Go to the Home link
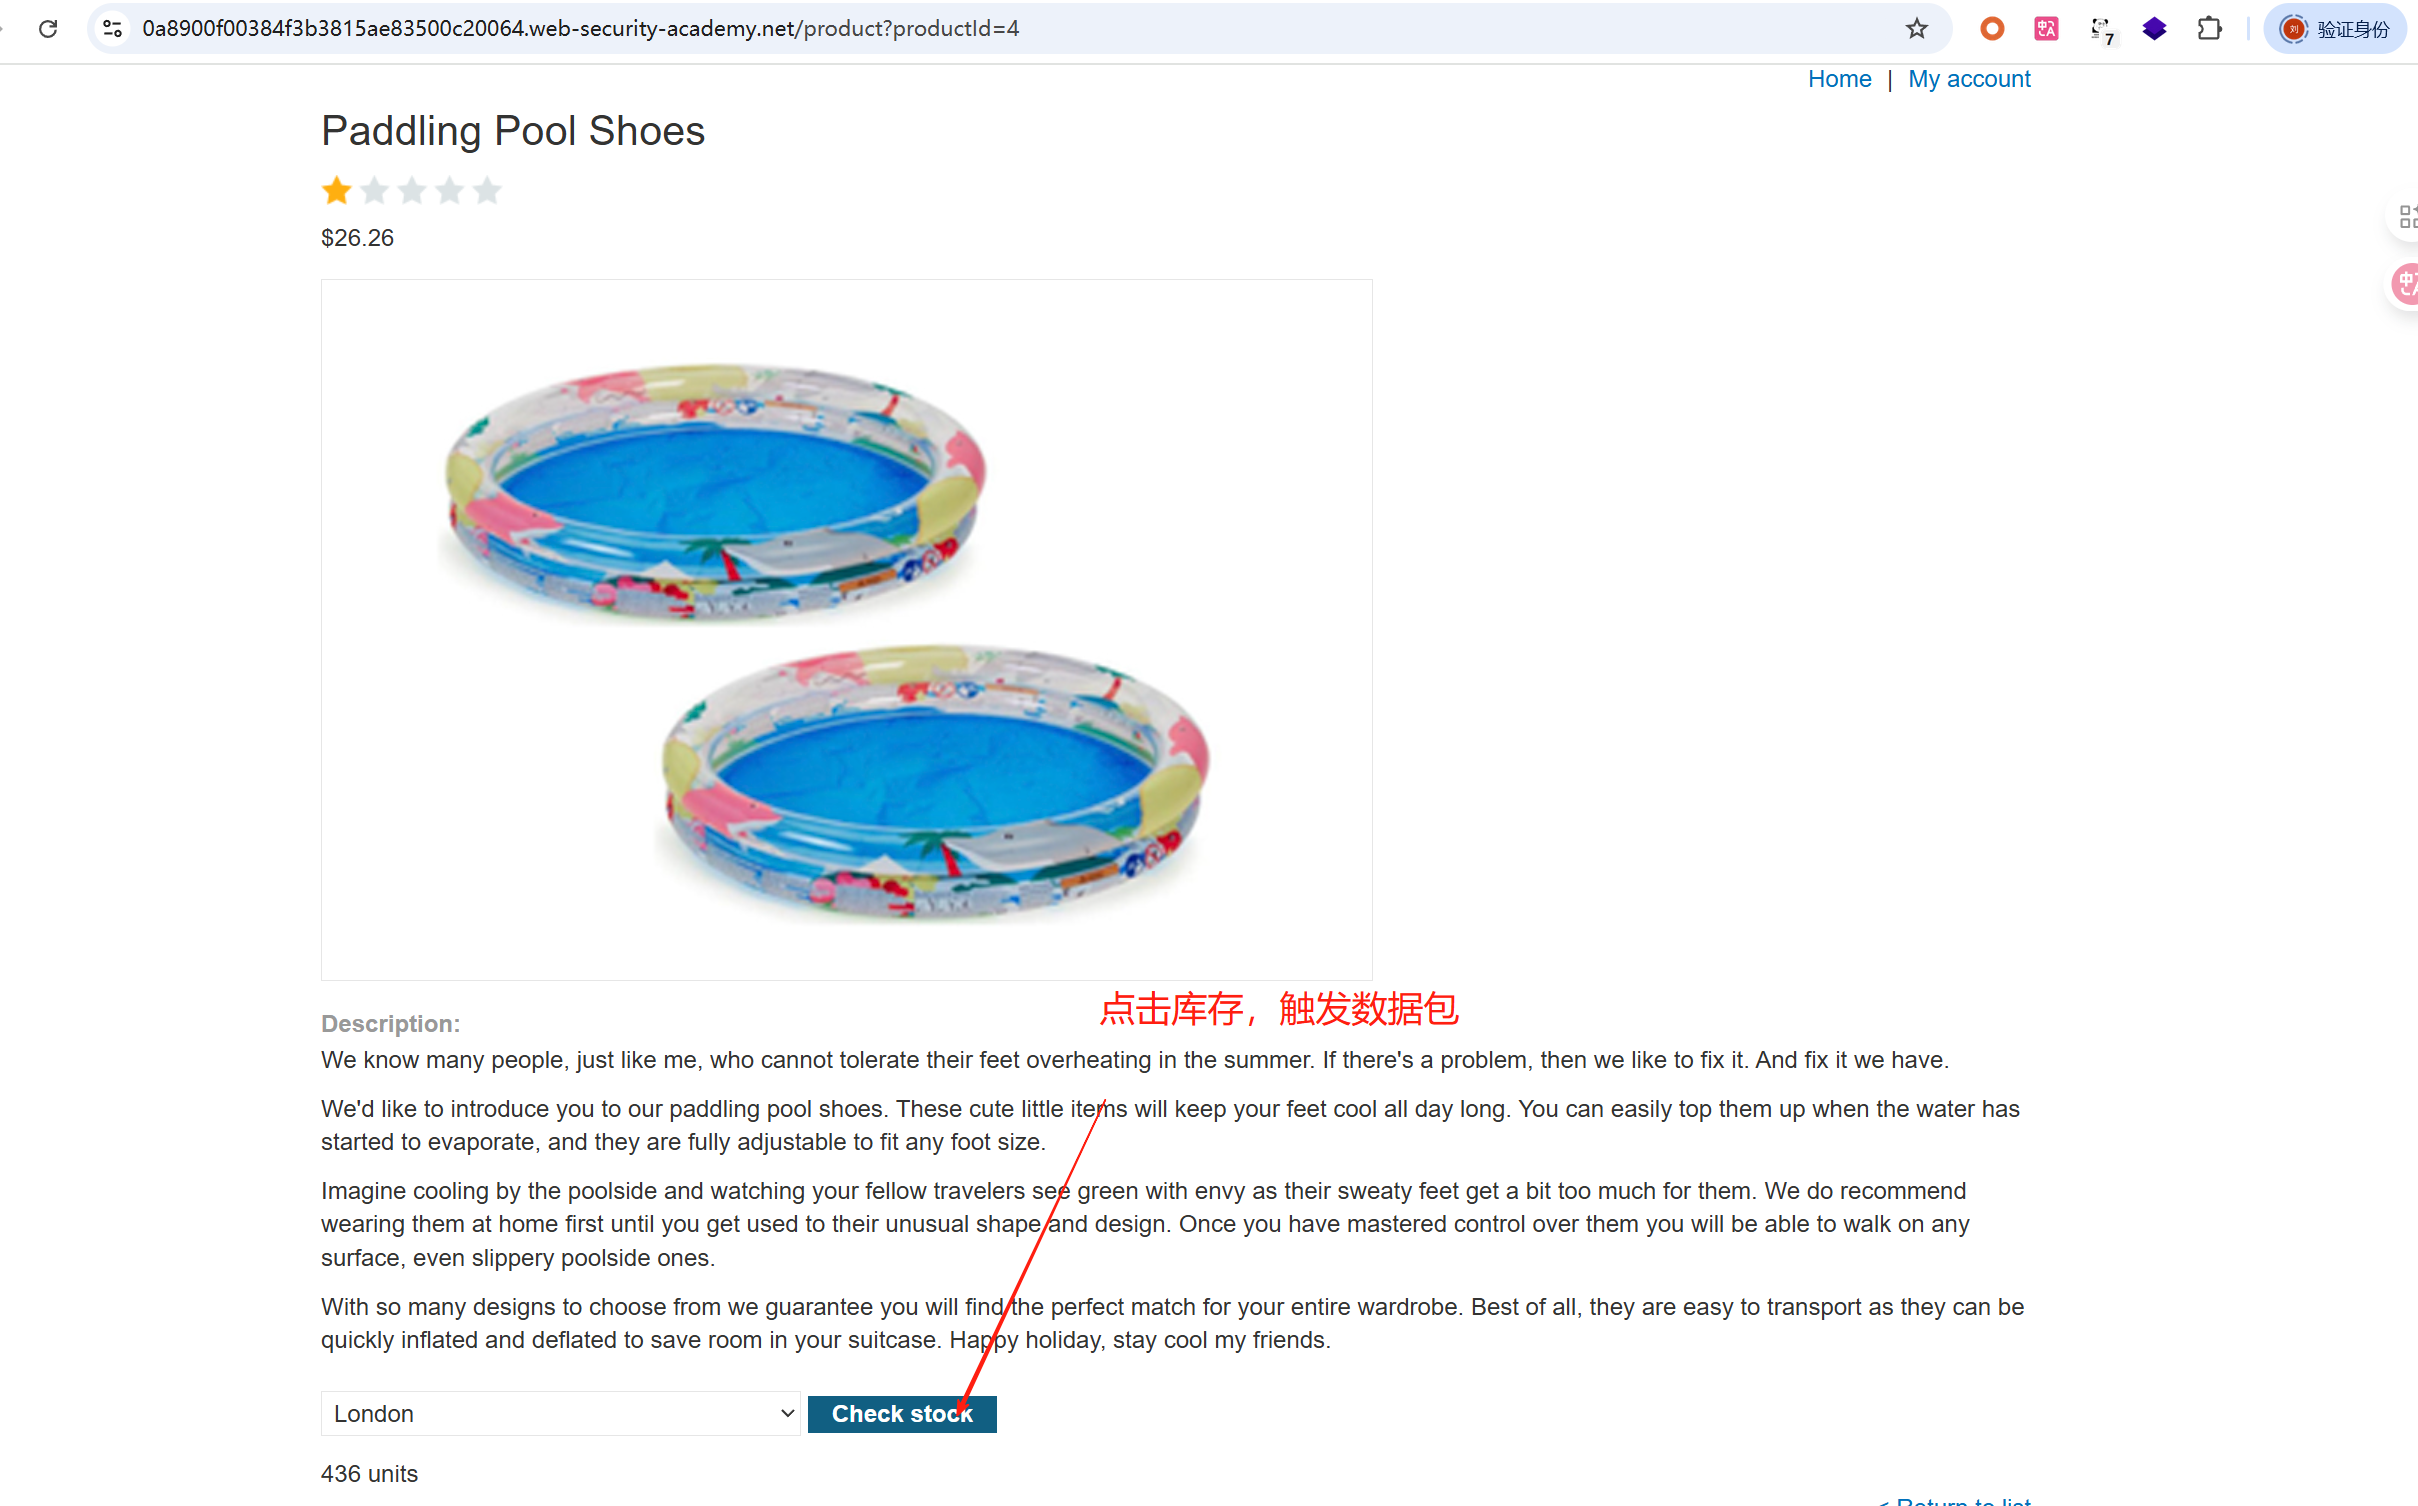This screenshot has width=2418, height=1506. pyautogui.click(x=1839, y=79)
